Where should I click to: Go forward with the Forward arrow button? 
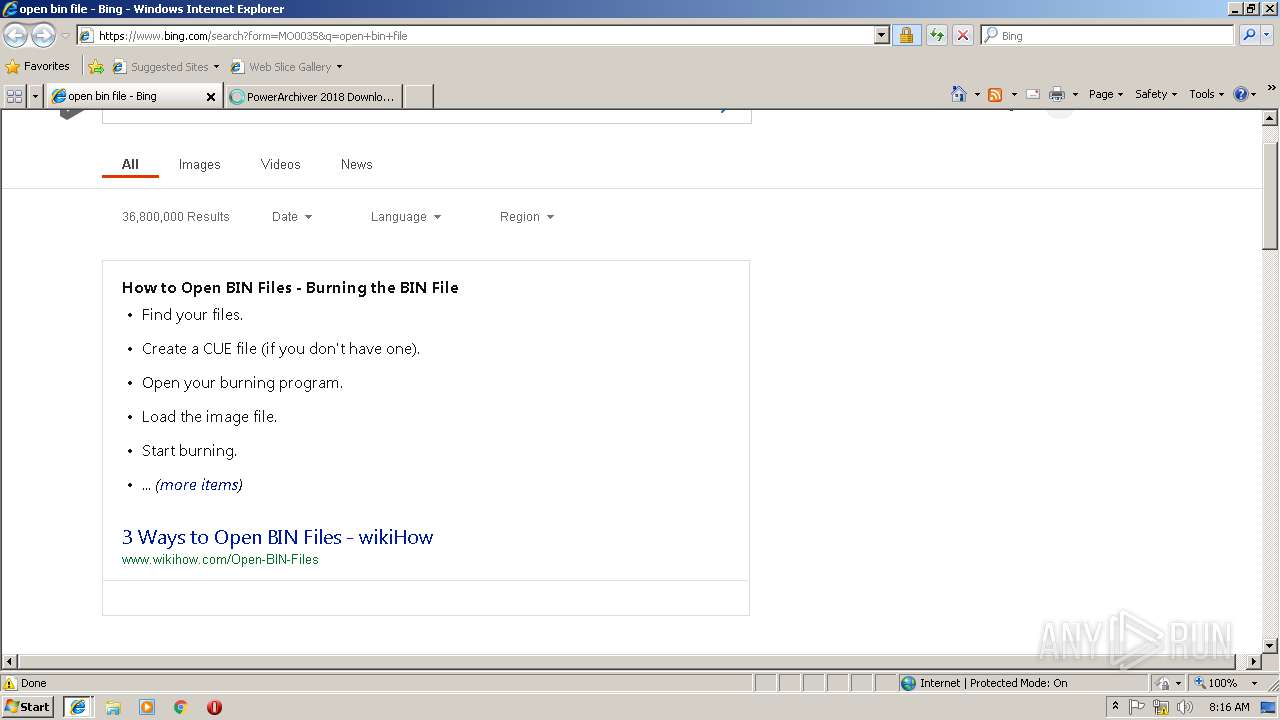click(43, 36)
